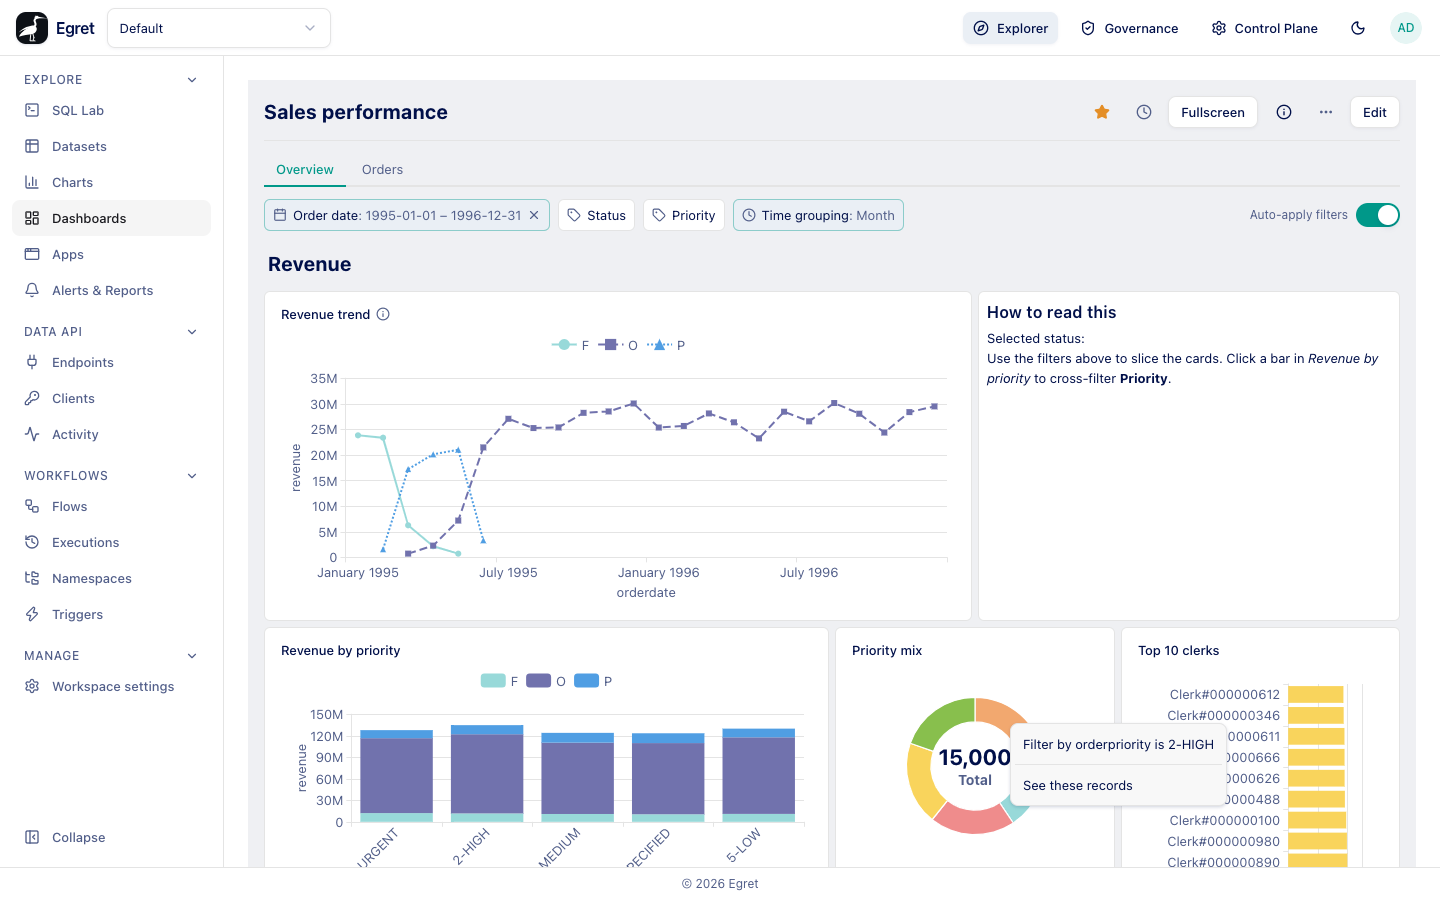Screen dimensions: 1440x900
Task: Click the Edit dashboard button
Action: pos(1375,112)
